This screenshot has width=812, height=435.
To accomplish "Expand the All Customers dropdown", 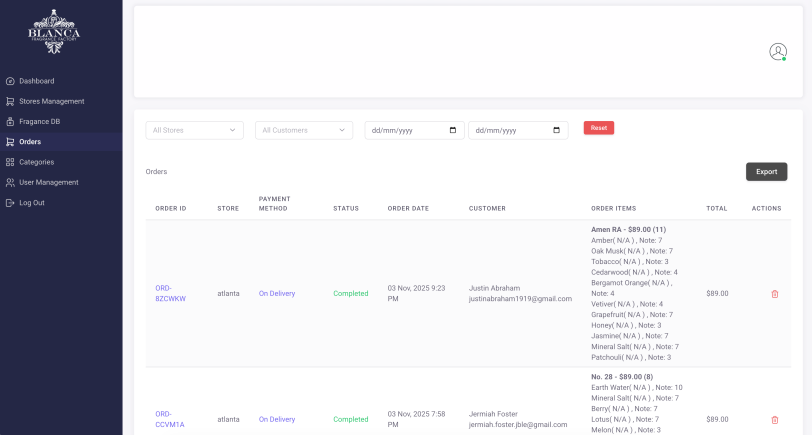I will [x=302, y=130].
